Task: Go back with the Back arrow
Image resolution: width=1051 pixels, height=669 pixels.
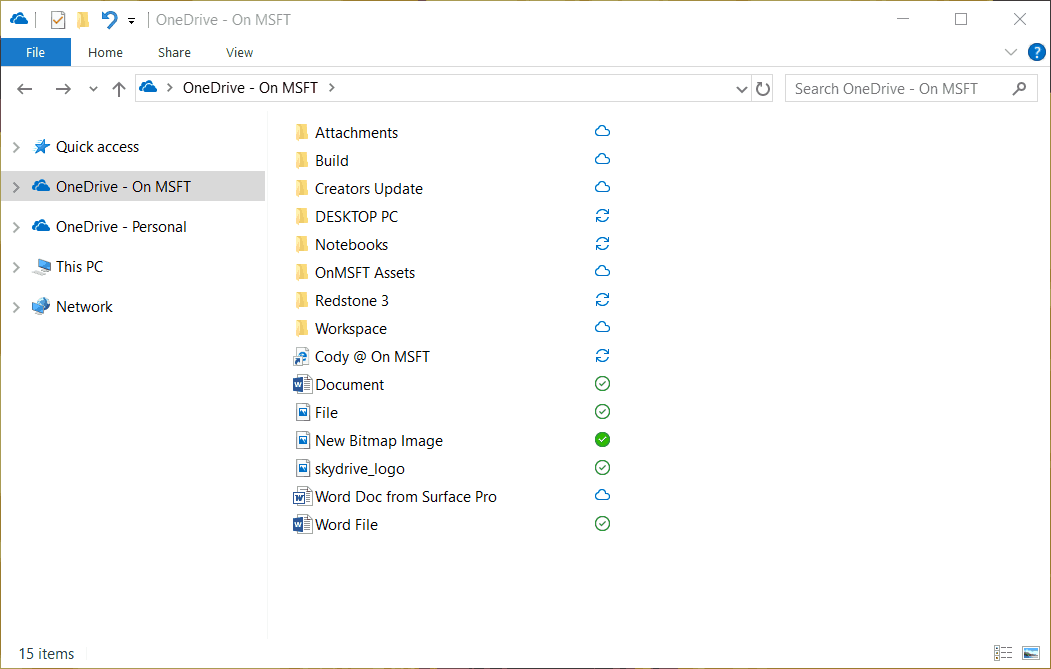Action: tap(25, 88)
